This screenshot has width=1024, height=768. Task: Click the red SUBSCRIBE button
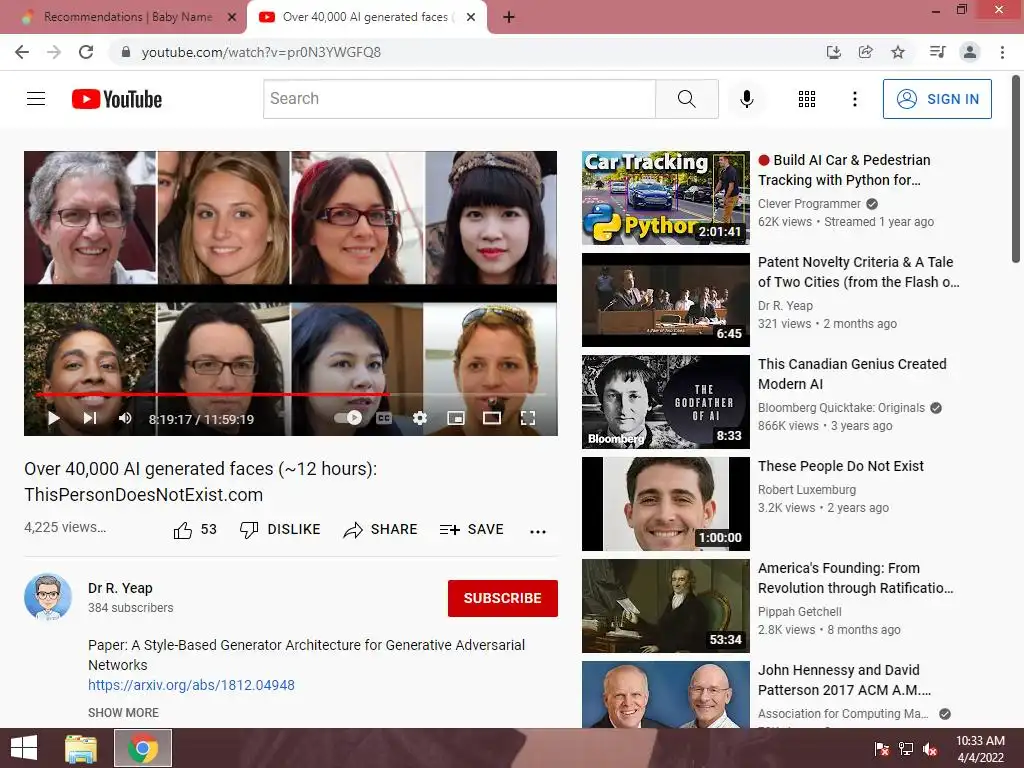coord(502,598)
